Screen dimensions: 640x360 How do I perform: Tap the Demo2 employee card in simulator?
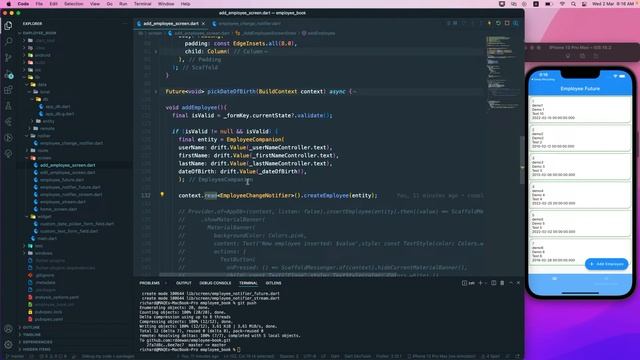pos(580,138)
